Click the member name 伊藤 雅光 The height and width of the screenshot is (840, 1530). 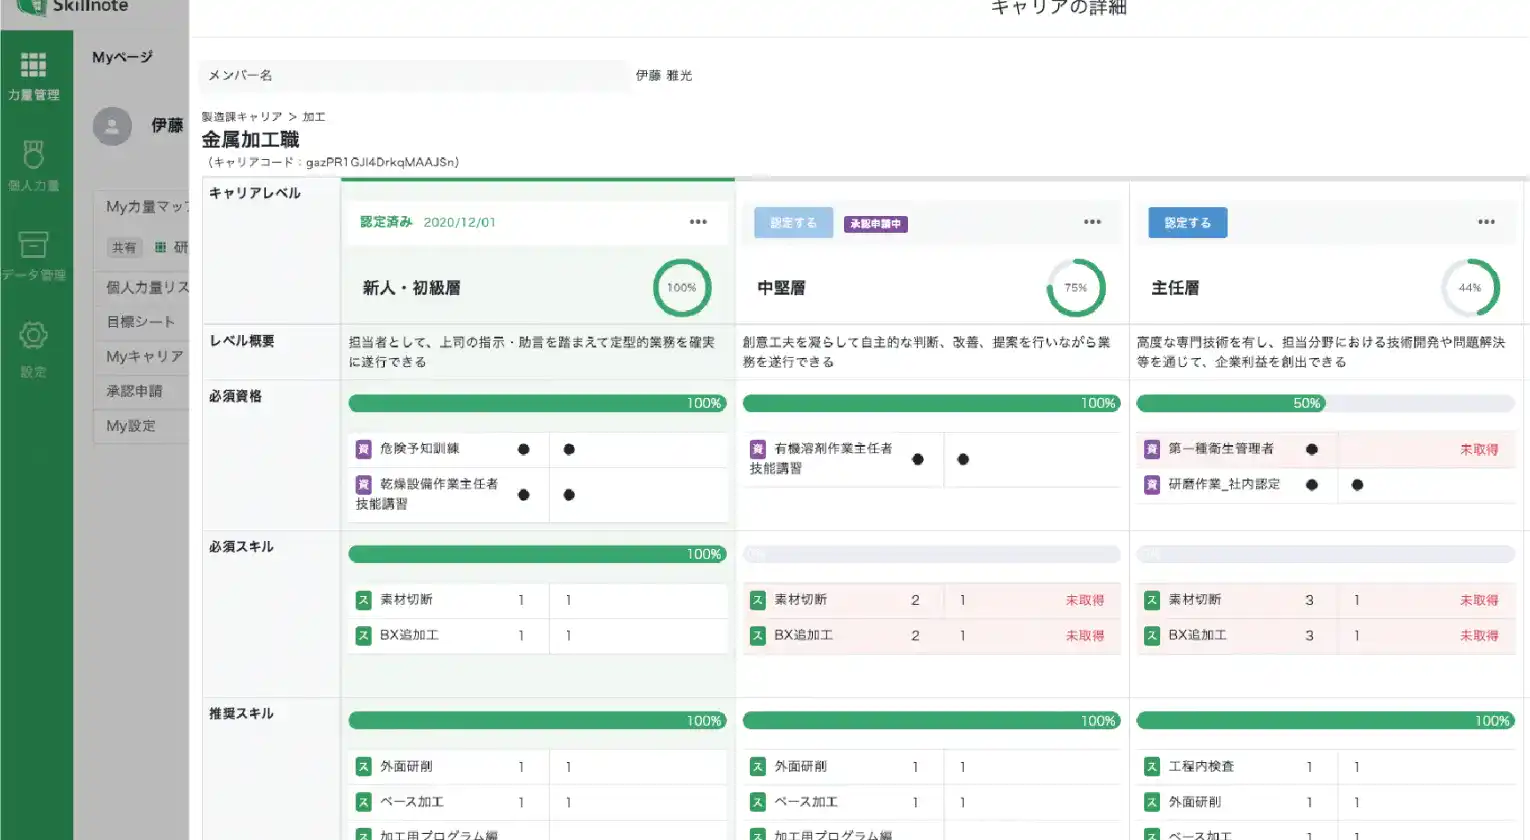tap(664, 75)
